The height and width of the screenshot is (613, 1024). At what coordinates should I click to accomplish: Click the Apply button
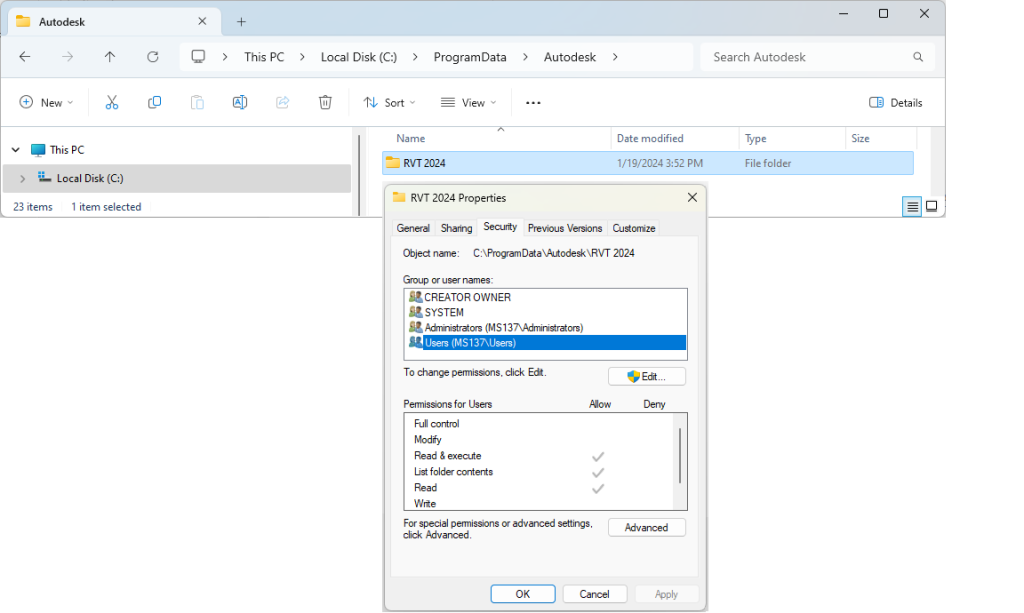pyautogui.click(x=666, y=594)
